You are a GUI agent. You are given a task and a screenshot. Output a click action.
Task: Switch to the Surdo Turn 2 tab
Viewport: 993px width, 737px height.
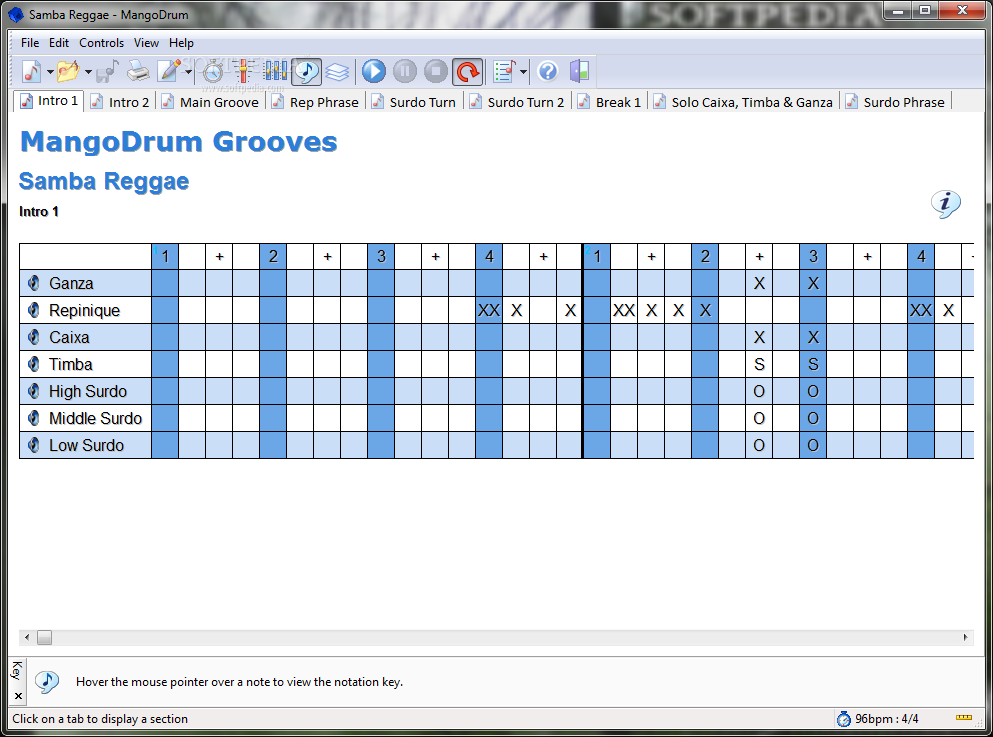(516, 102)
